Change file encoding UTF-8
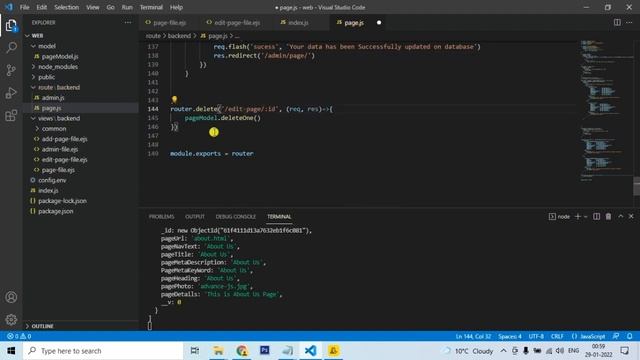640x360 pixels. (x=536, y=336)
